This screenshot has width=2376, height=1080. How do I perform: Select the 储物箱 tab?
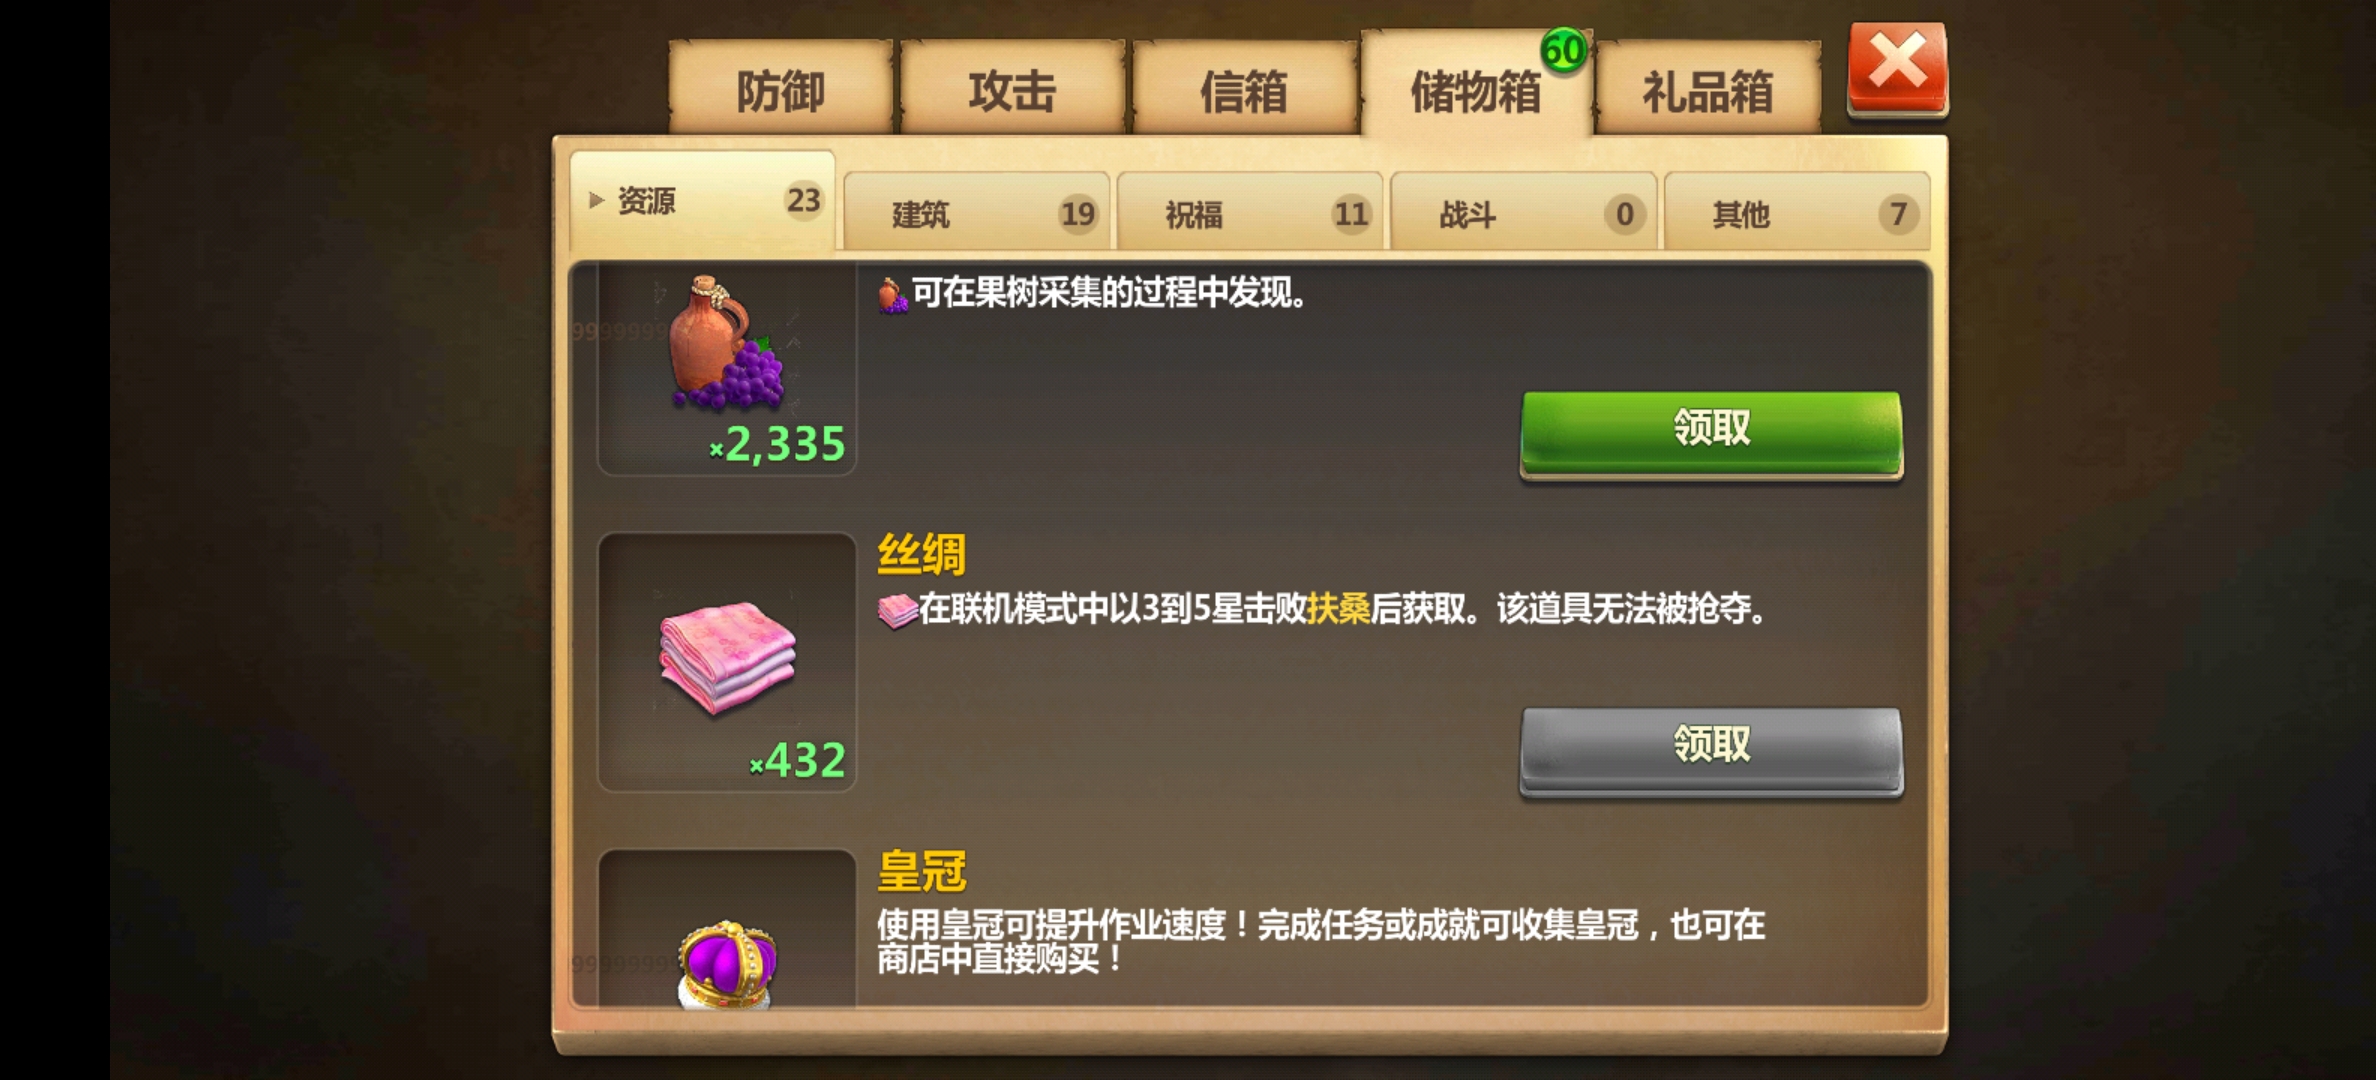[1476, 88]
